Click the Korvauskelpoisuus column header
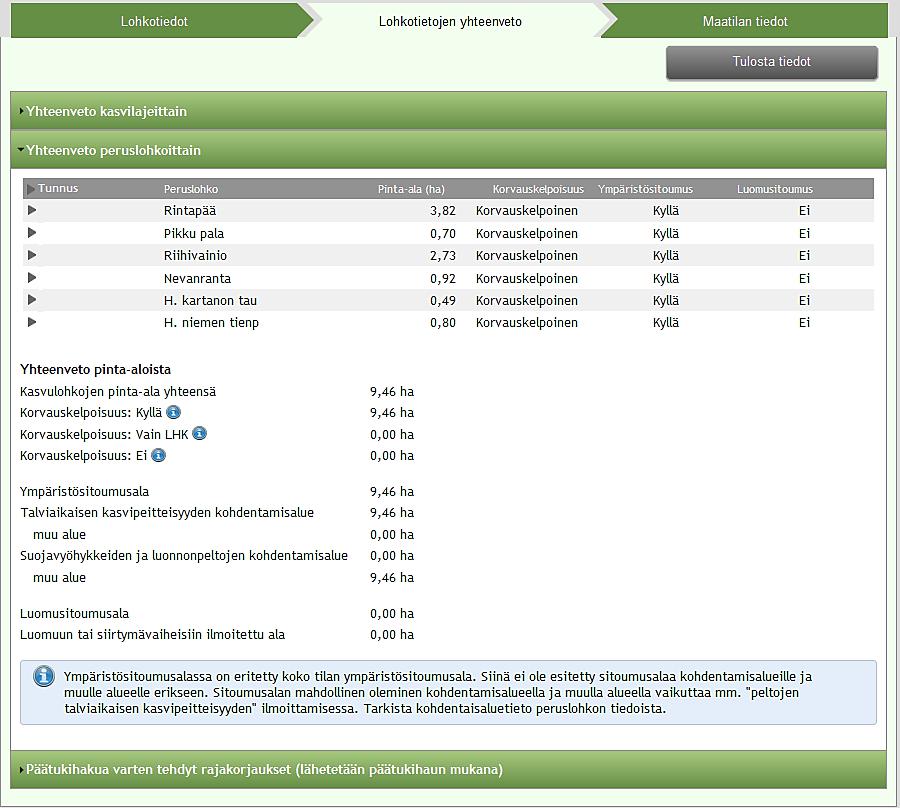900x808 pixels. (x=538, y=189)
